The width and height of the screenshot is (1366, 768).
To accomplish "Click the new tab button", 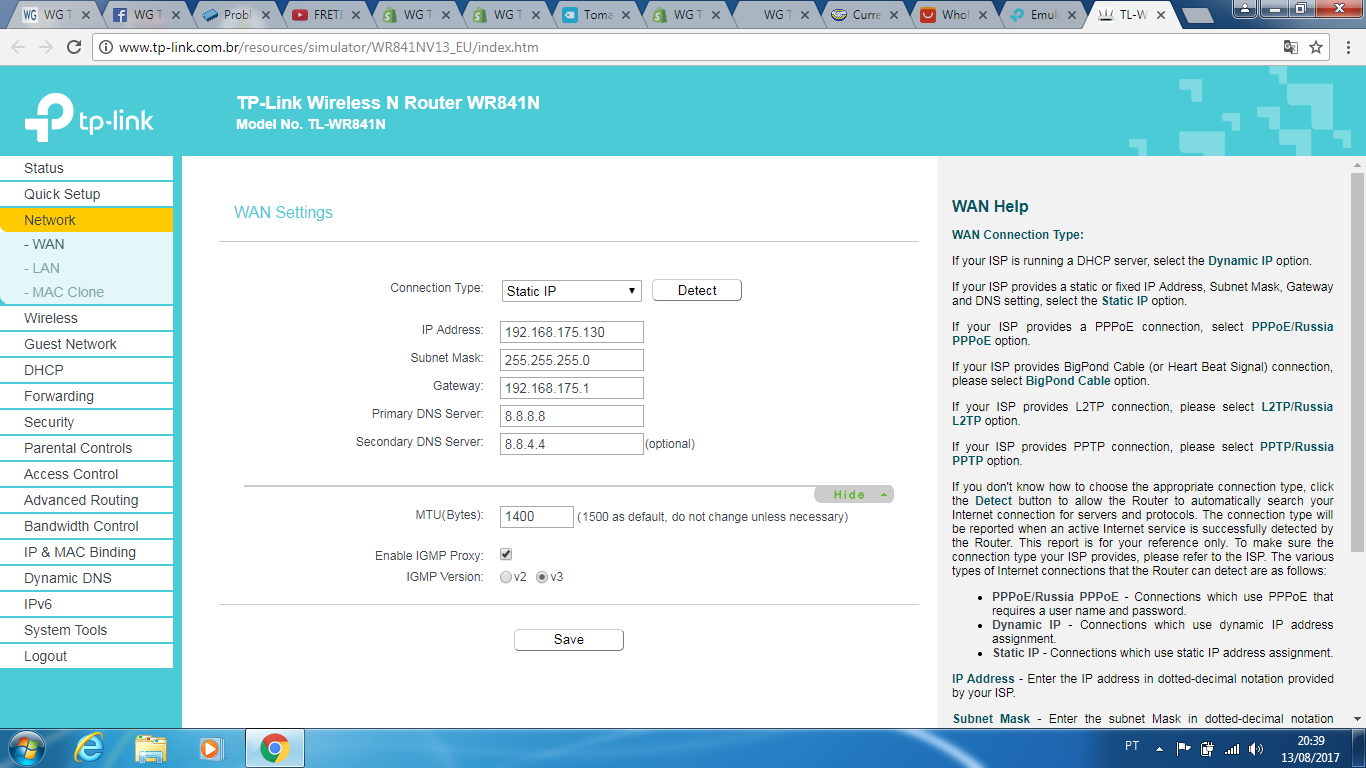I will point(1198,16).
